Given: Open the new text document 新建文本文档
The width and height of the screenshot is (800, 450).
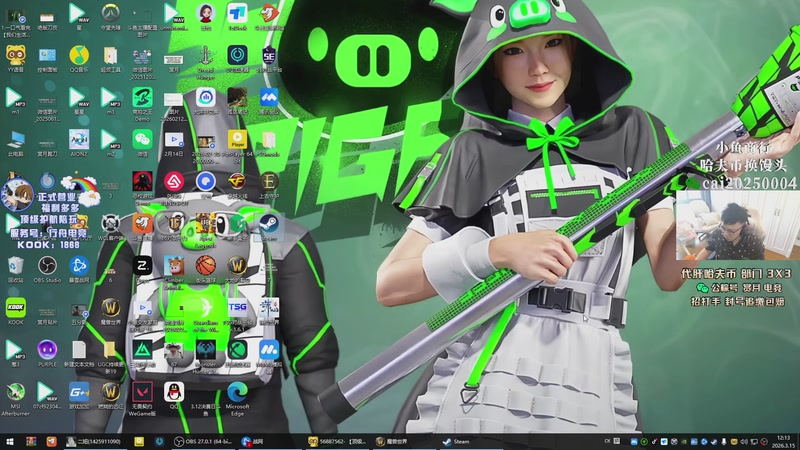Looking at the screenshot, I should 79,354.
